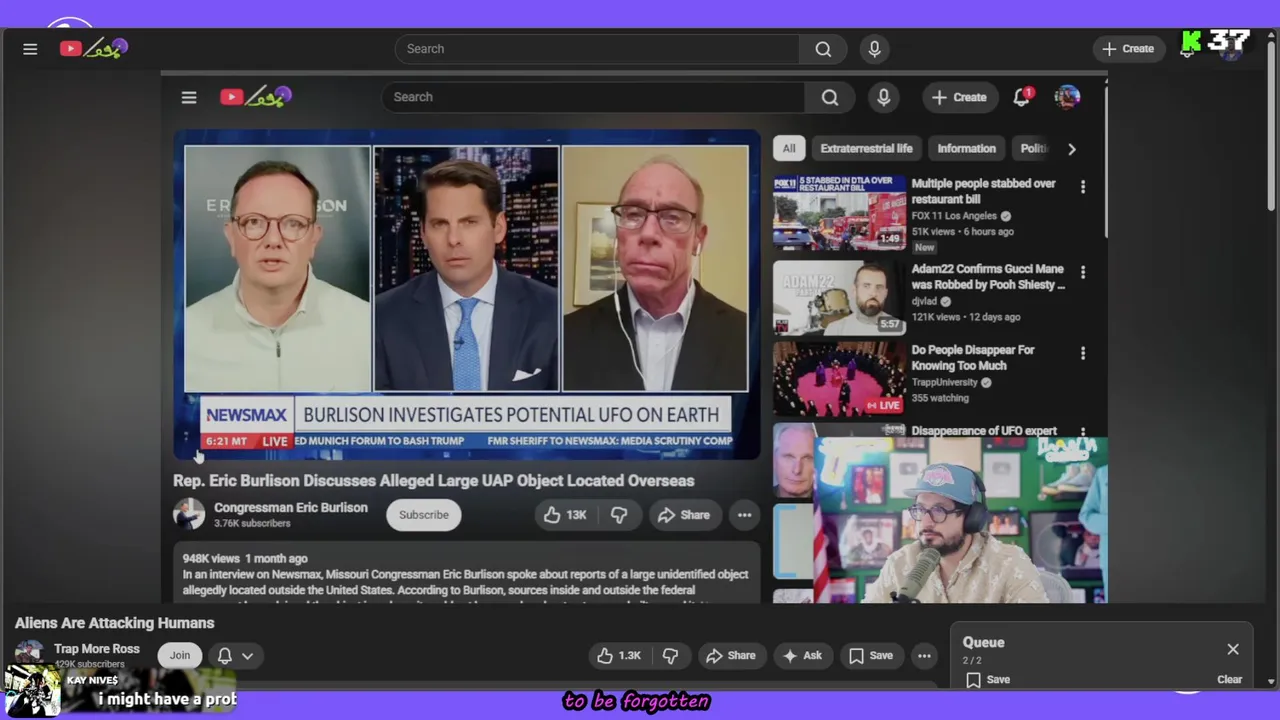Select the Extraterrestrial life chip
This screenshot has height=720, width=1280.
(866, 149)
